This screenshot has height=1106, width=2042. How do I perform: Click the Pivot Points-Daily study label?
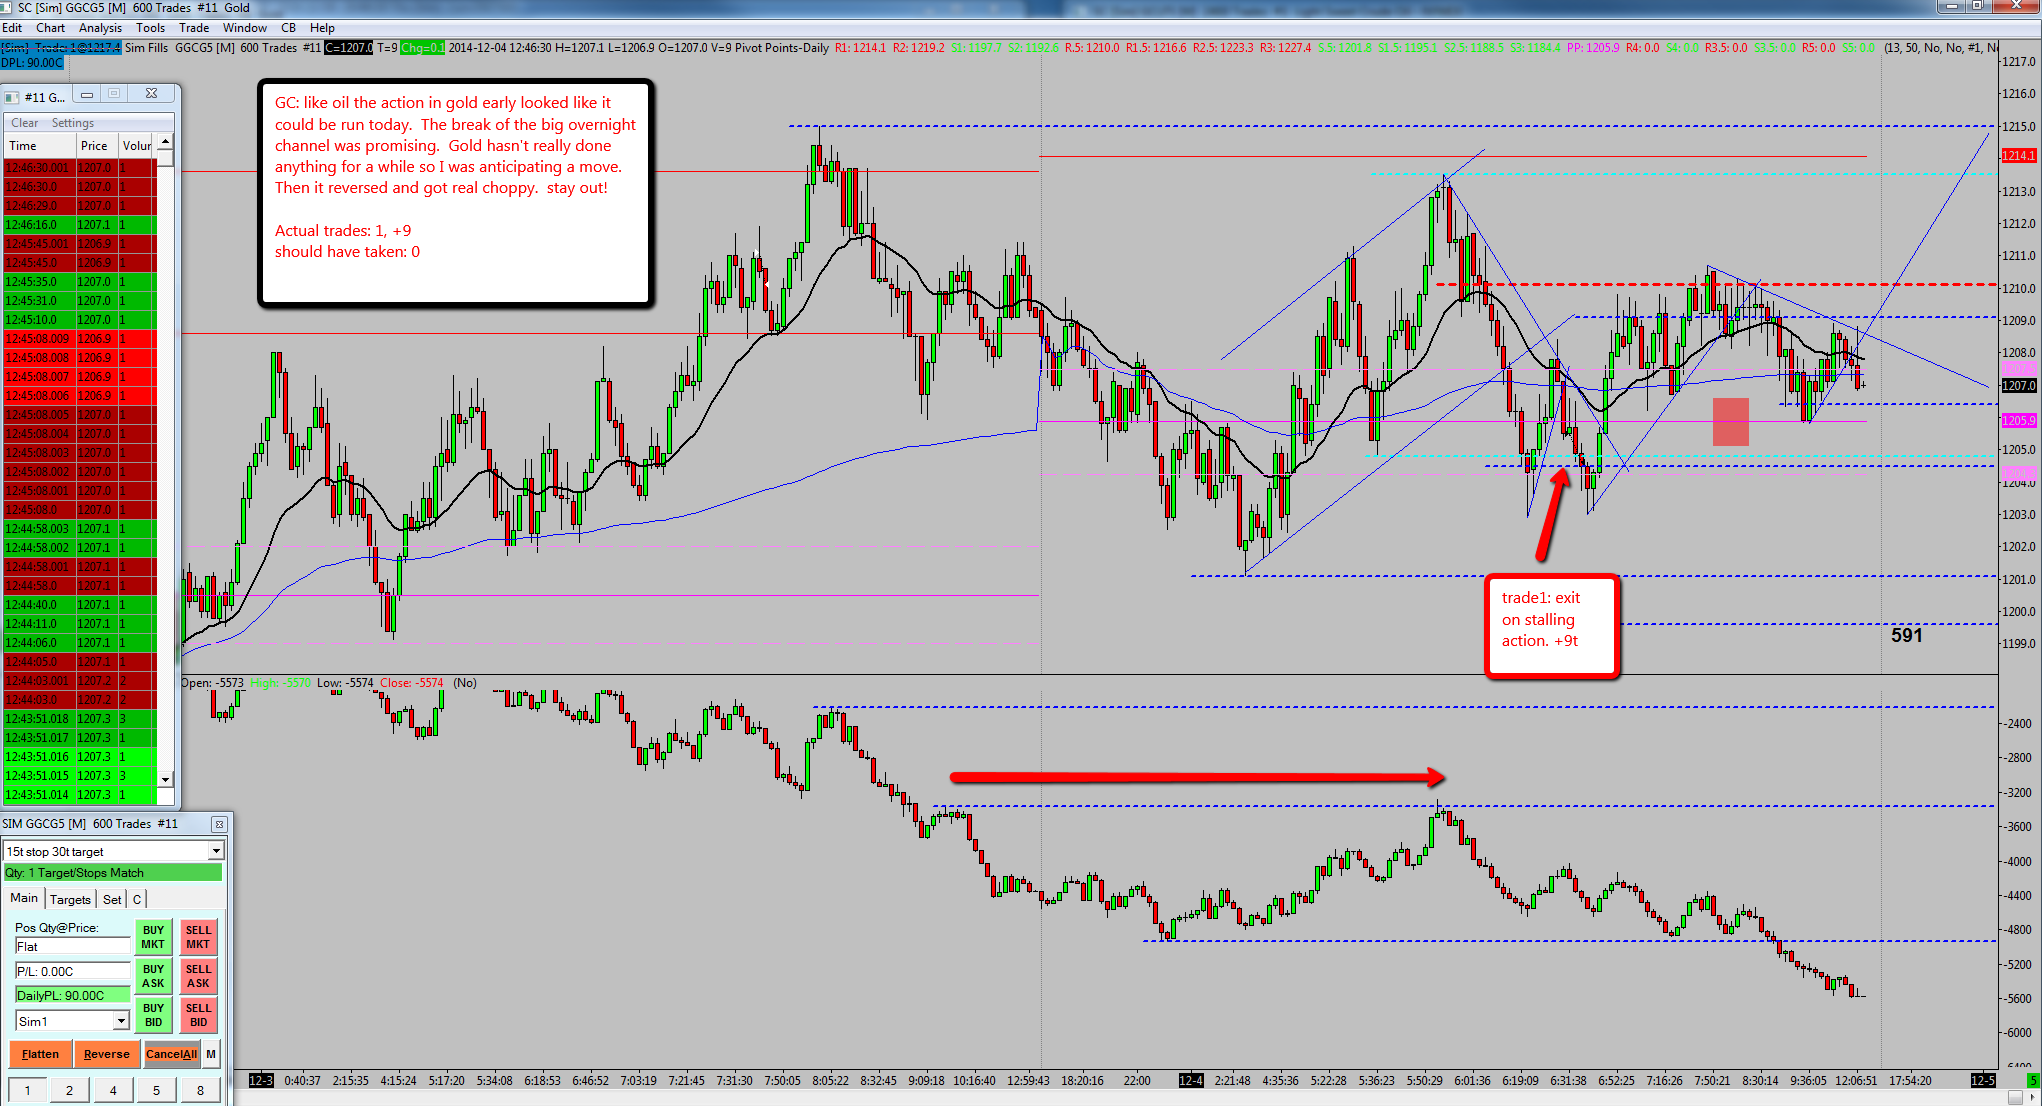(x=783, y=48)
